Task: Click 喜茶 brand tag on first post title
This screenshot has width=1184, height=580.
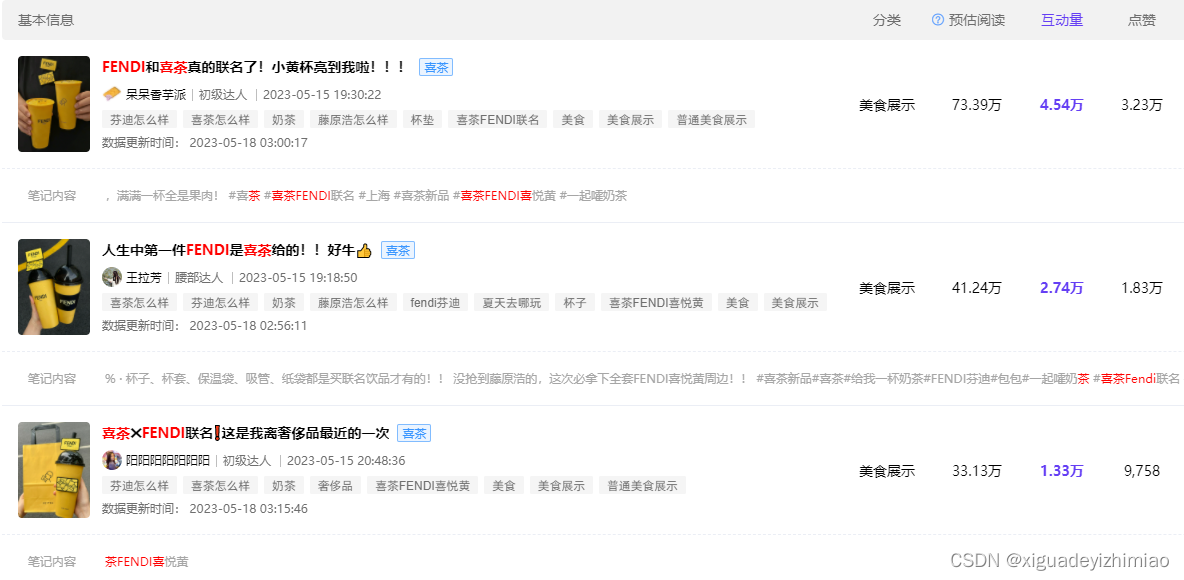Action: pos(436,67)
